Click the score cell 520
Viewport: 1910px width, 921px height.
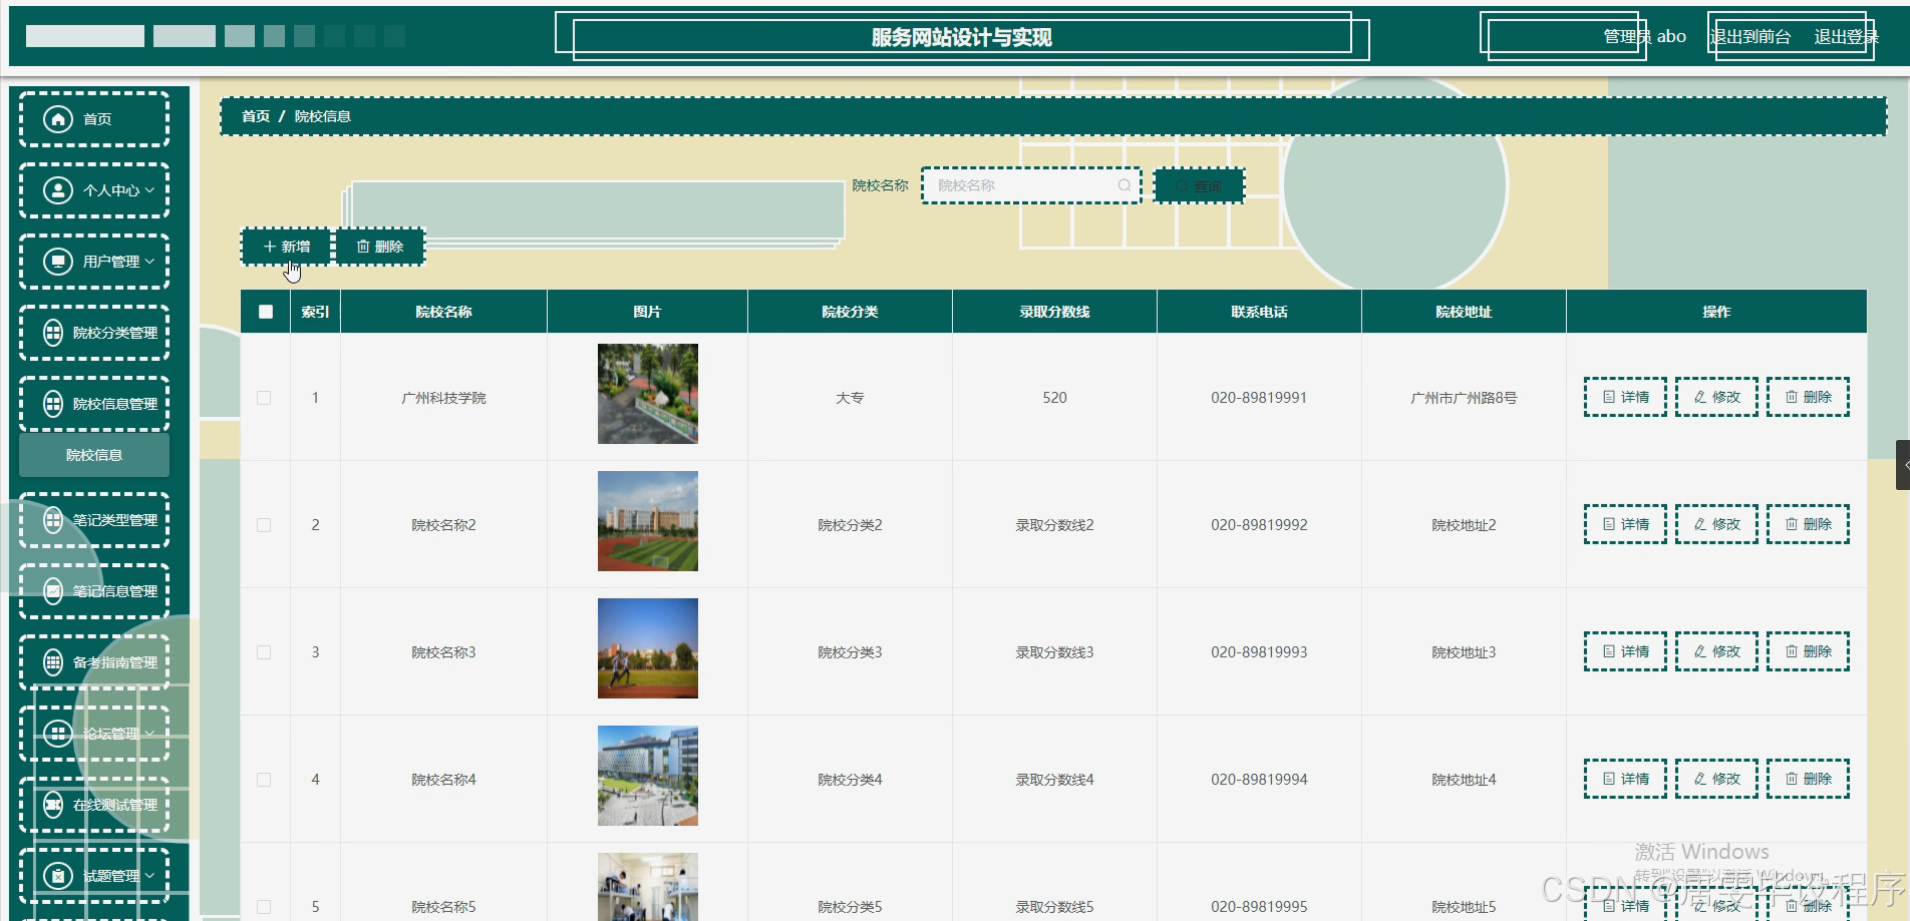click(x=1055, y=397)
